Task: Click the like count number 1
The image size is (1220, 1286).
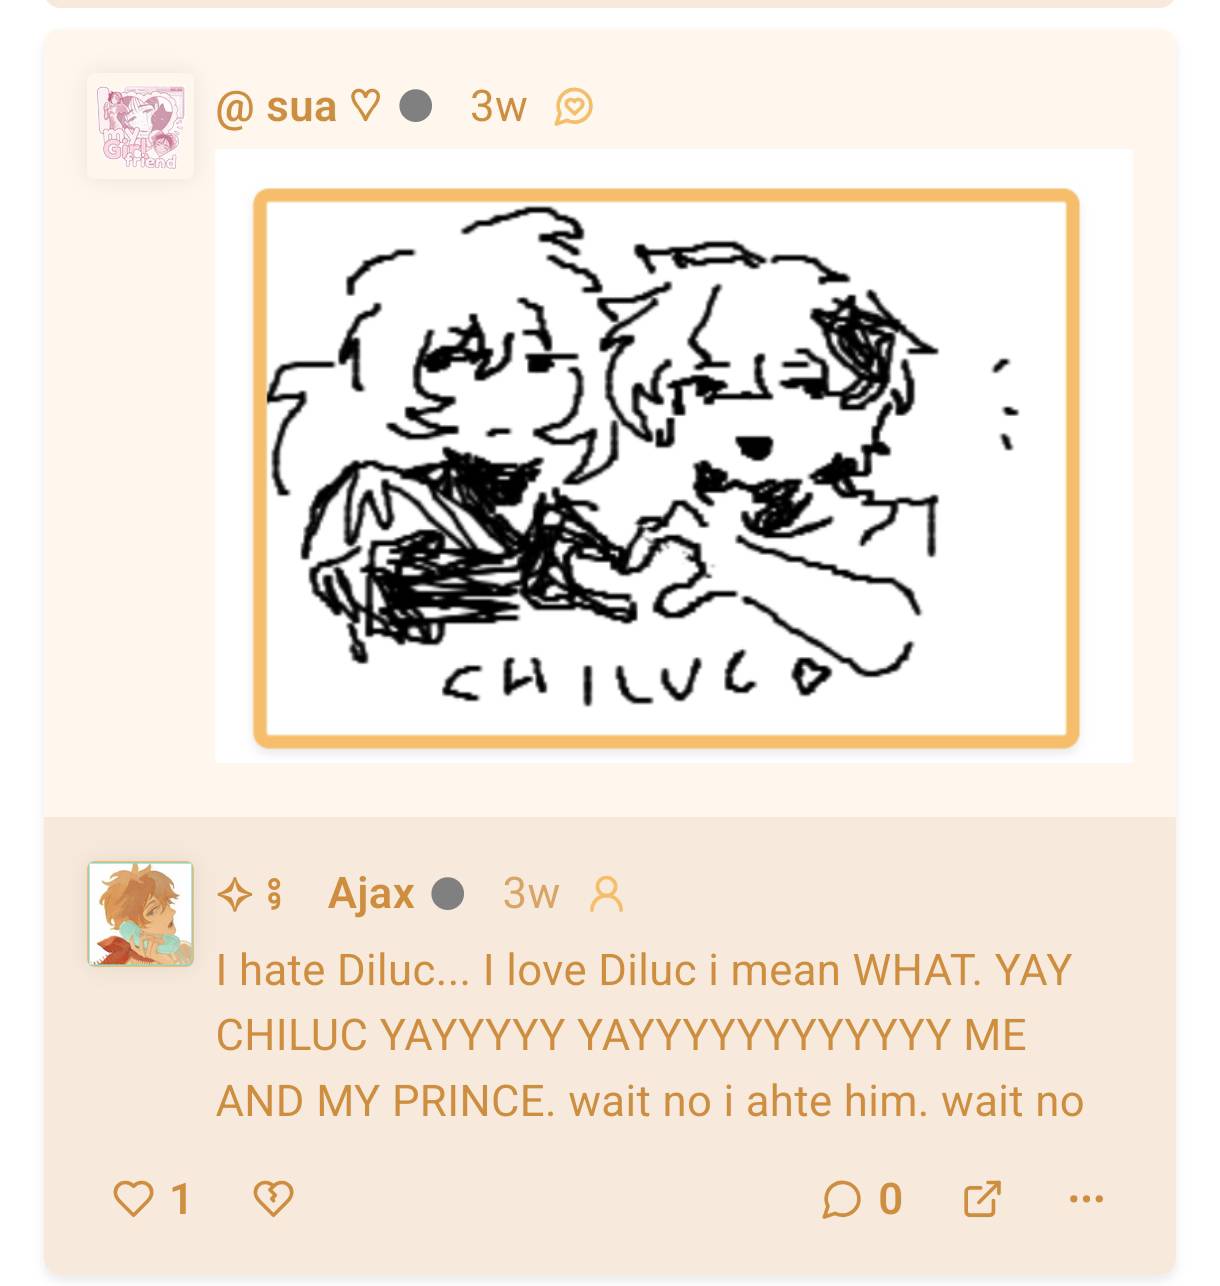Action: click(x=180, y=1198)
